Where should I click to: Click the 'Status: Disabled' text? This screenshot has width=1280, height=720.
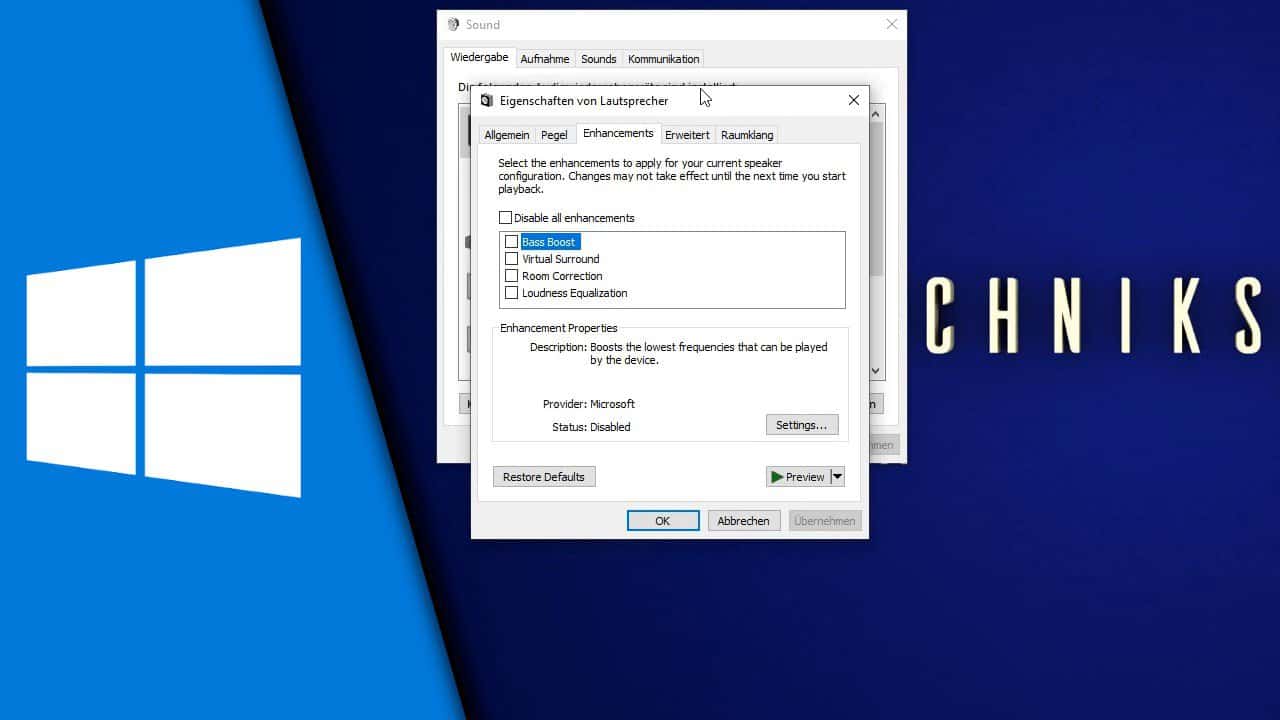click(591, 427)
